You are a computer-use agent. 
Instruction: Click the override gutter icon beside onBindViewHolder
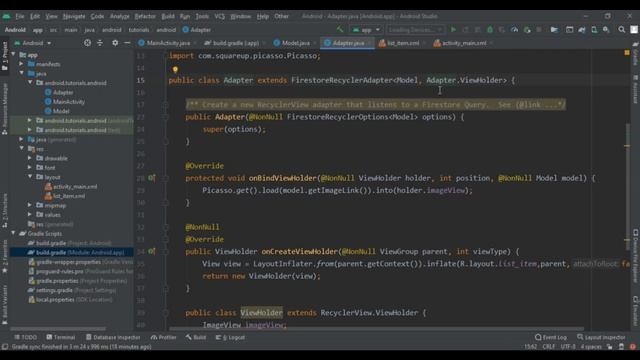[x=151, y=178]
